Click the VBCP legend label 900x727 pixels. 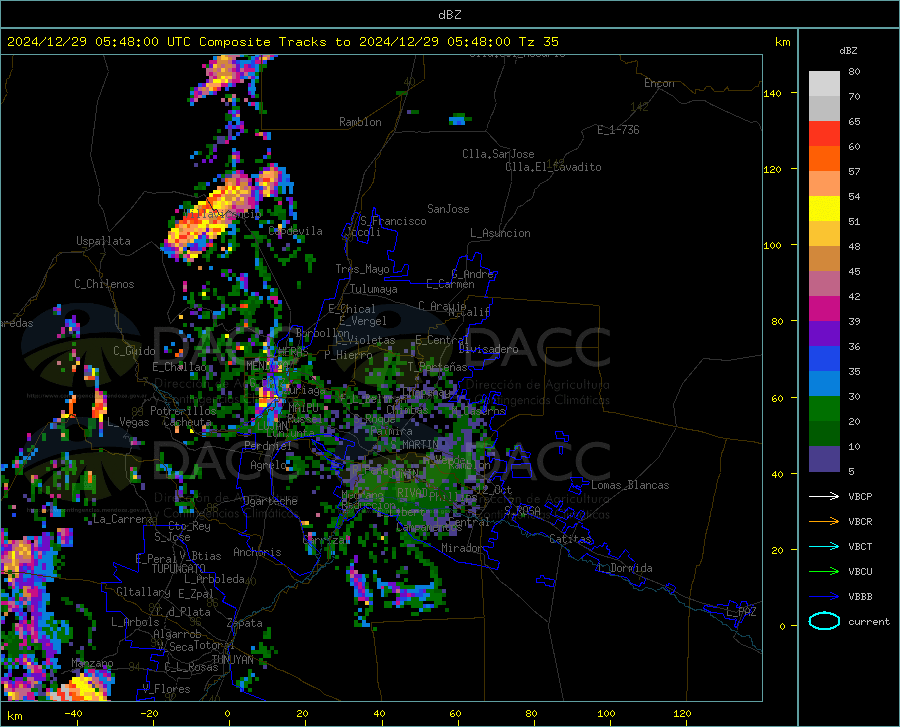(x=860, y=496)
